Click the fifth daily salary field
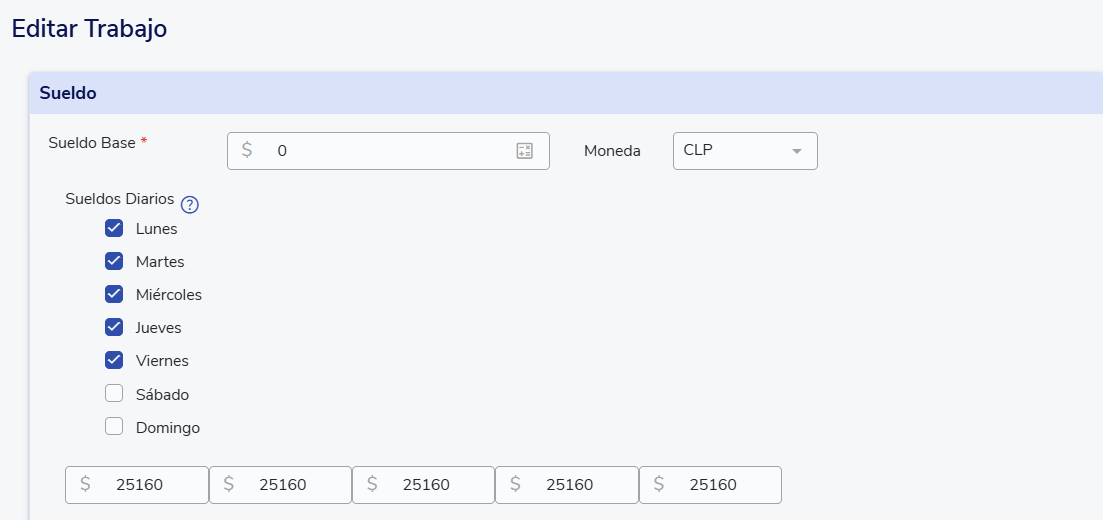Viewport: 1103px width, 520px height. (711, 485)
